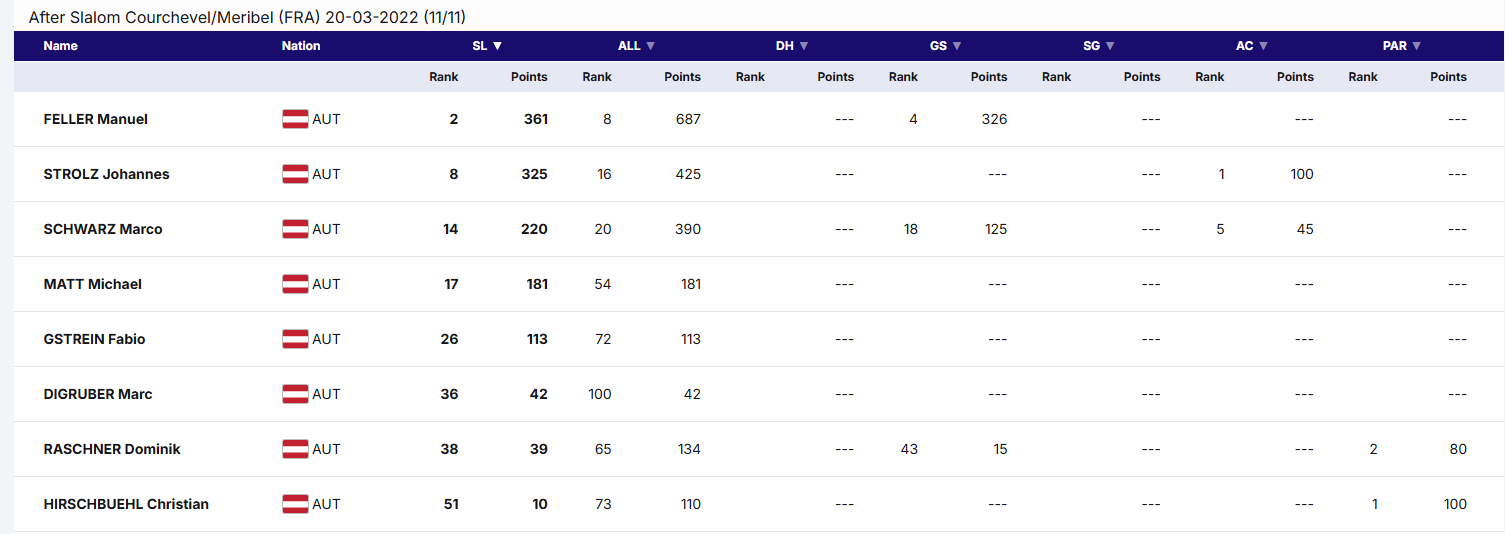Sort by AC discipline header
Viewport: 1505px width, 534px height.
(x=1251, y=46)
